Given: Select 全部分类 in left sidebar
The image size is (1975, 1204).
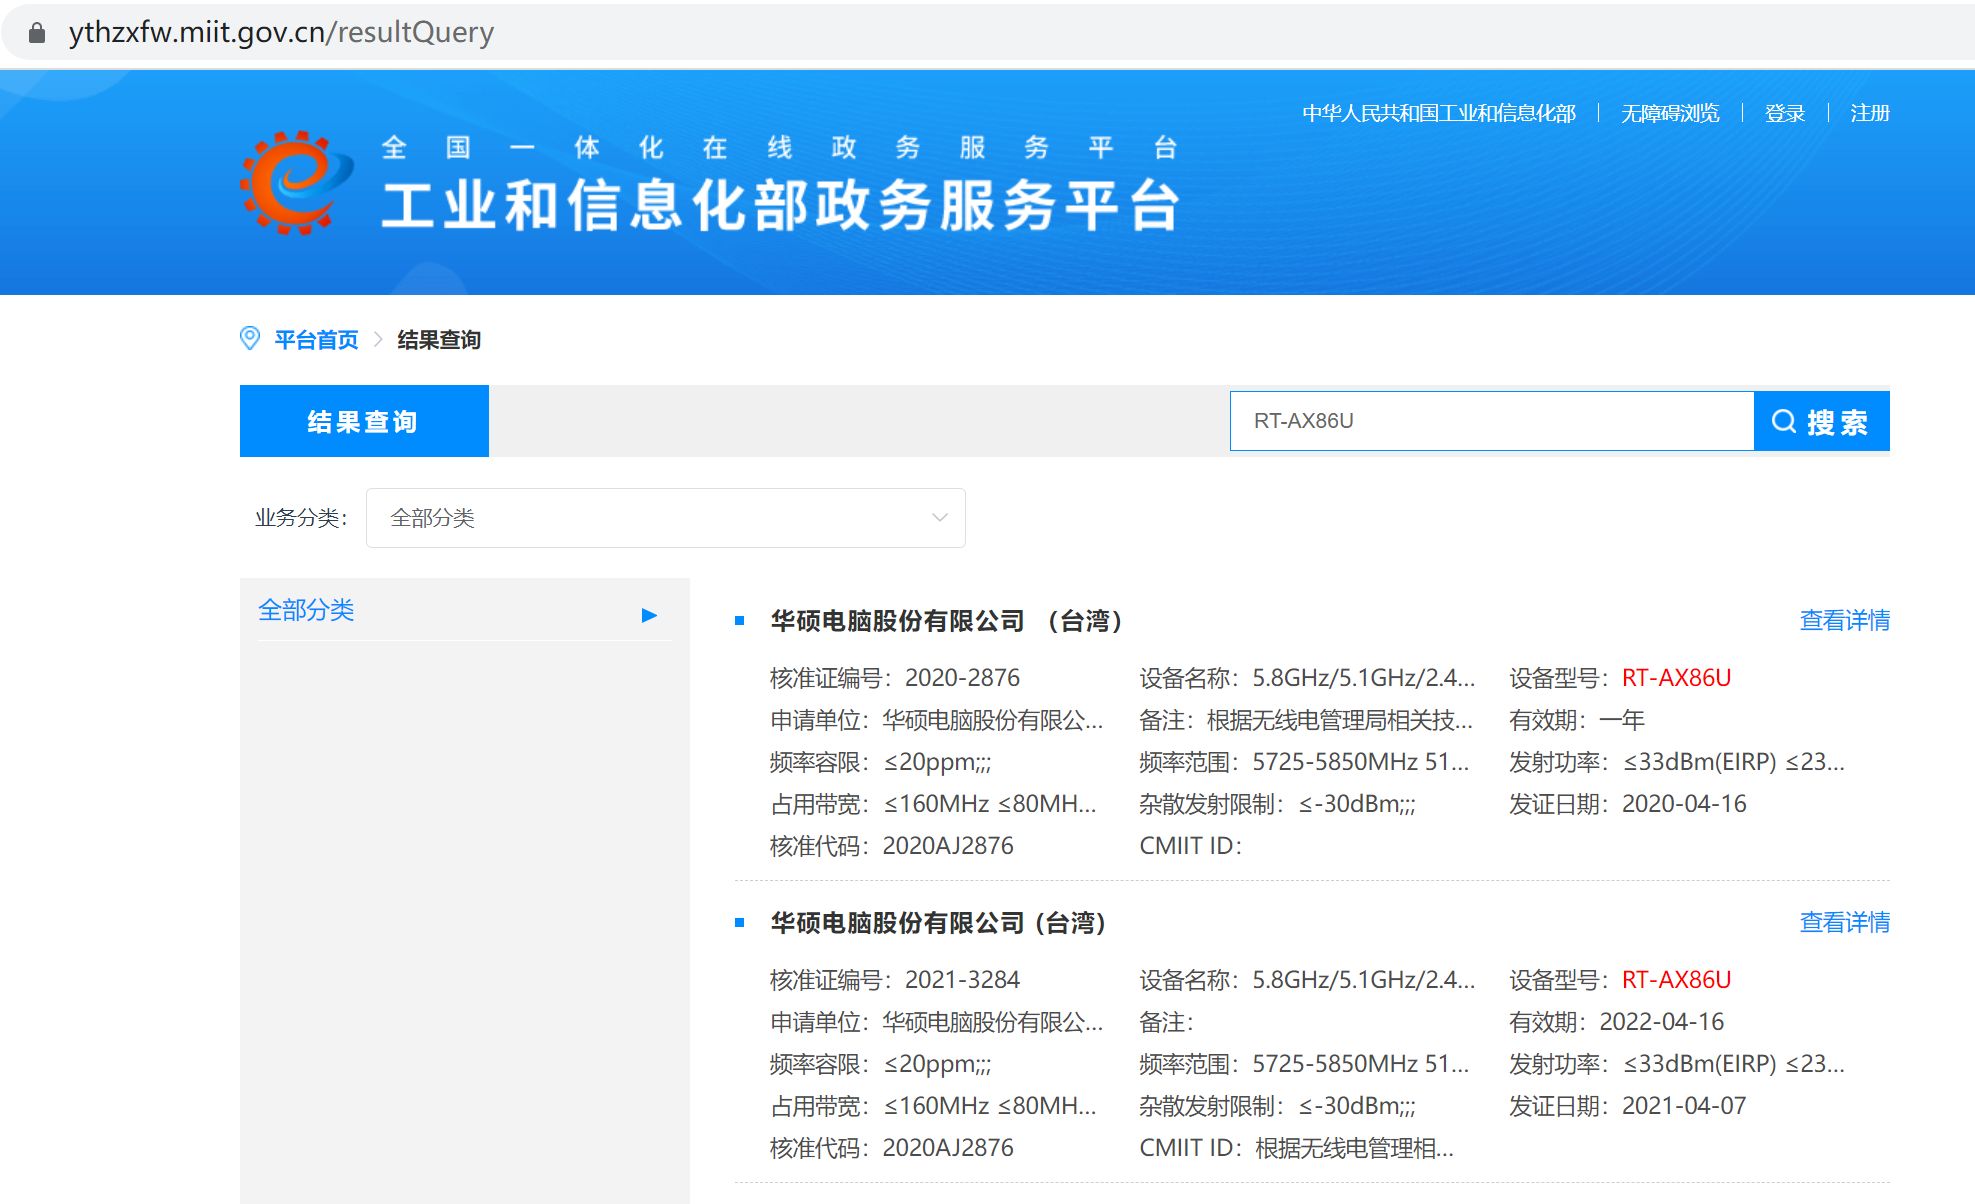Looking at the screenshot, I should (x=306, y=610).
